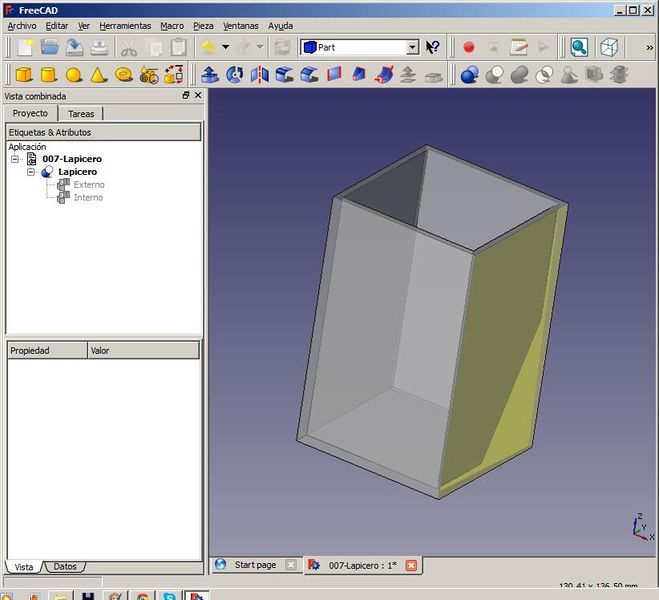Activate the Extrude tool
Screen dimensions: 659x600
[210, 75]
